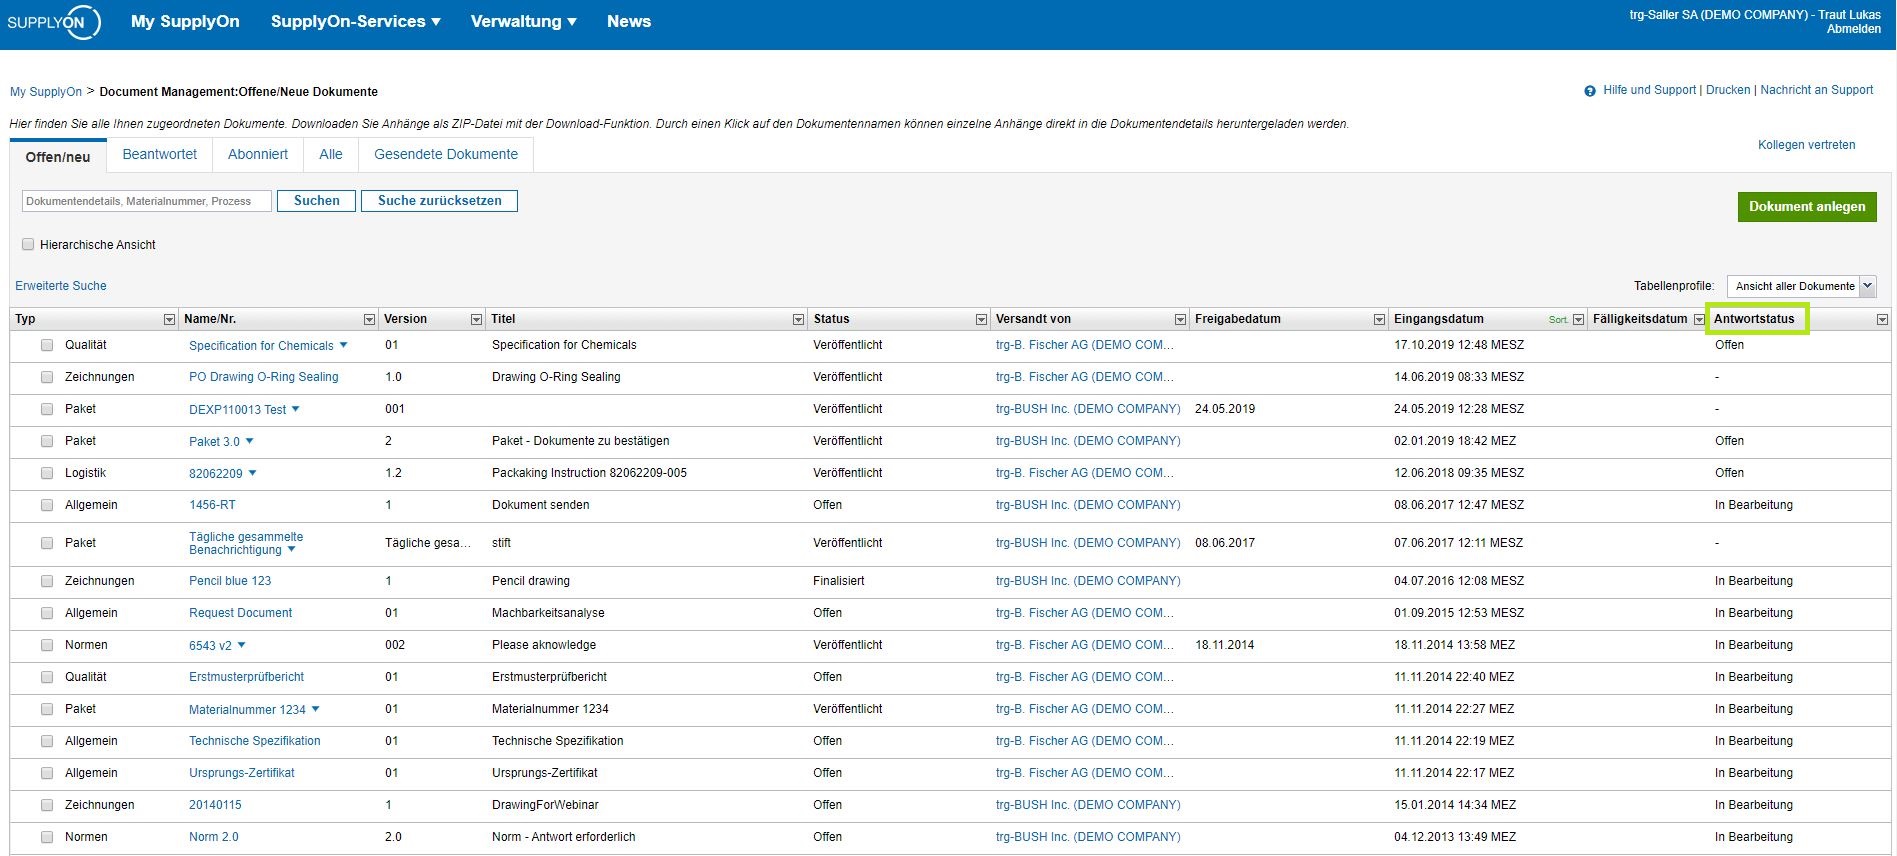Check the Request Document row checkbox

pos(47,613)
